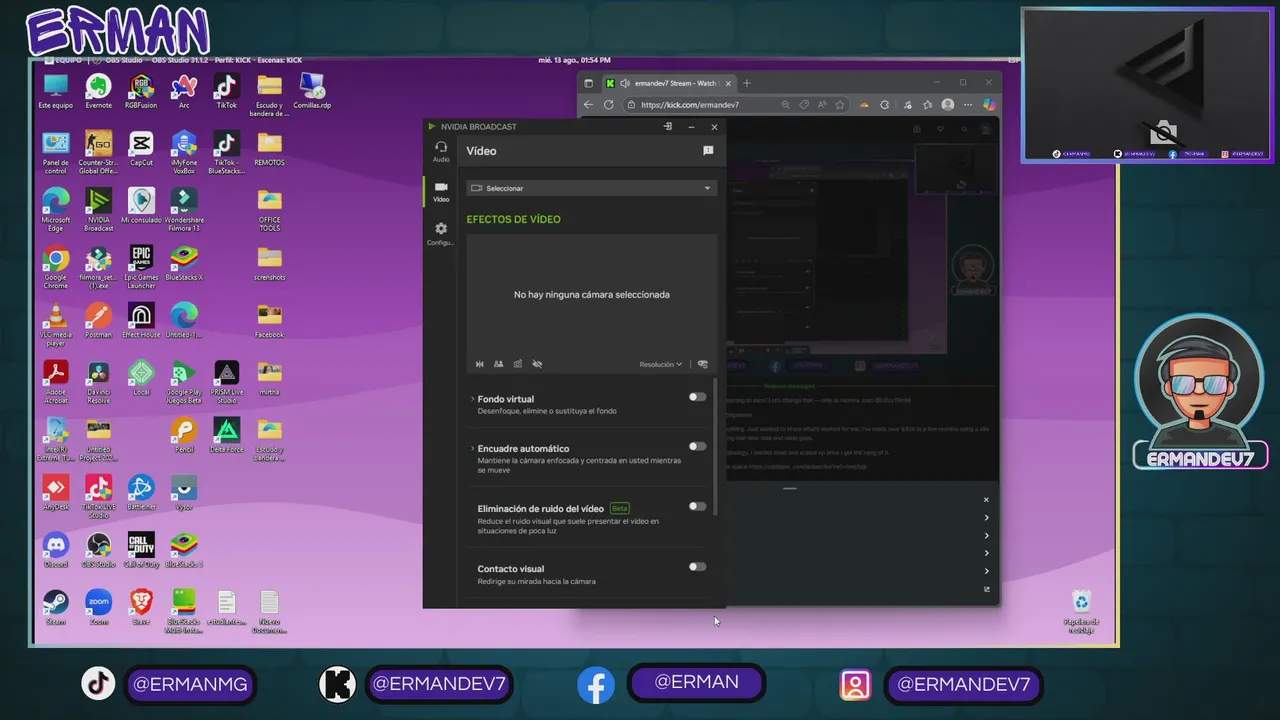Viewport: 1280px width, 720px height.
Task: Open the Zoom desktop shortcut
Action: [98, 607]
